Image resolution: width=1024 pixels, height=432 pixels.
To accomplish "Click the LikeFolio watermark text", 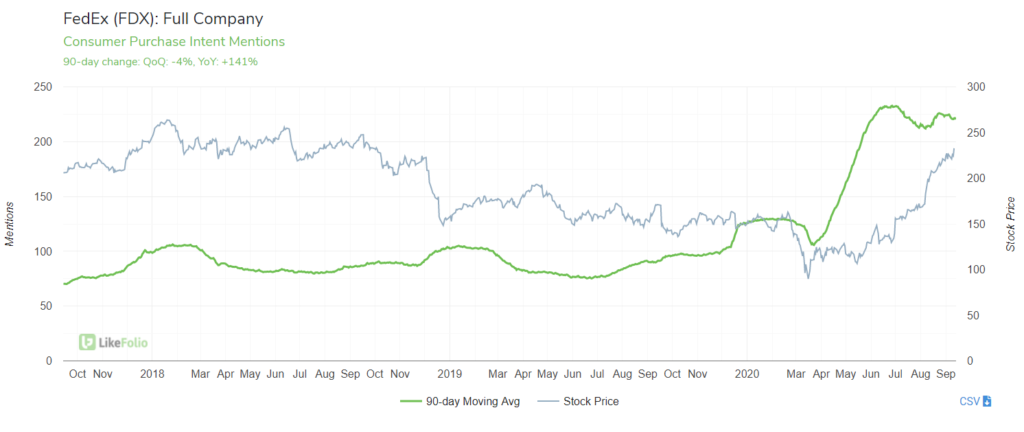I will click(123, 343).
